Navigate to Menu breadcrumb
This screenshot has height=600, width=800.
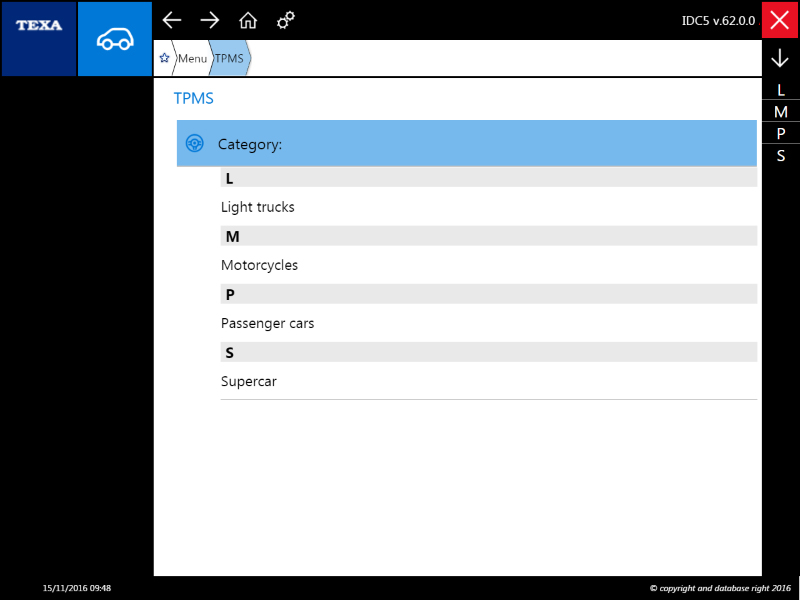pyautogui.click(x=192, y=59)
